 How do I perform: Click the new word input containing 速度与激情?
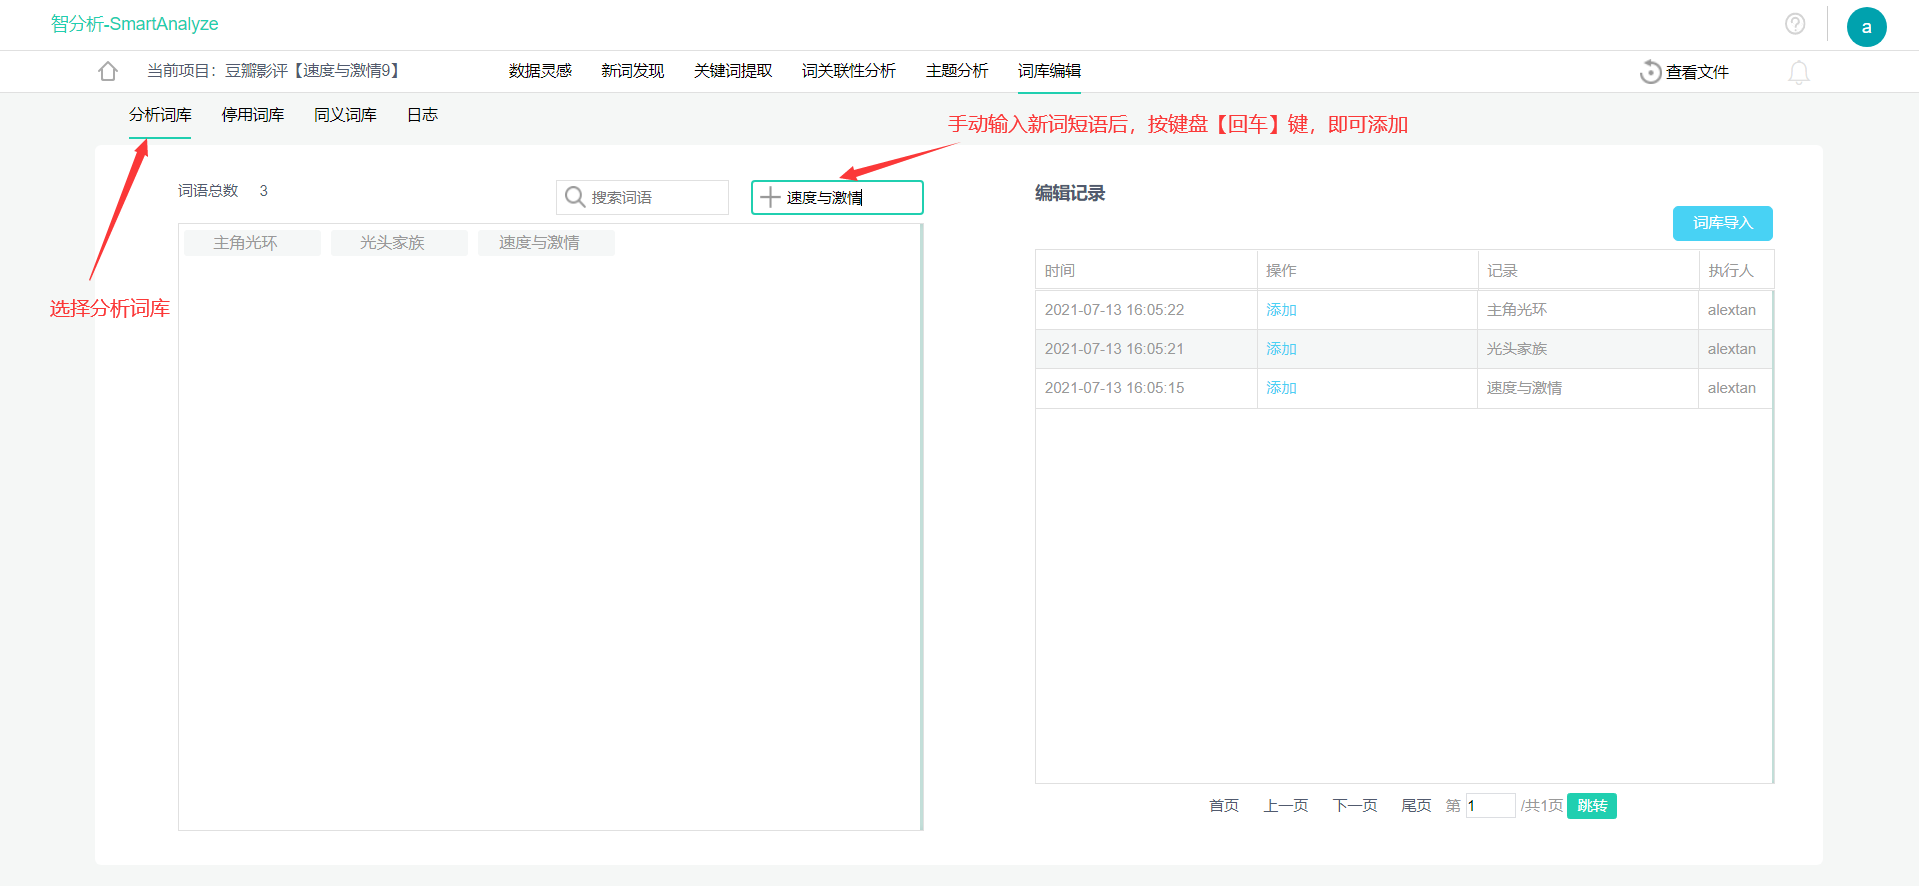(837, 197)
